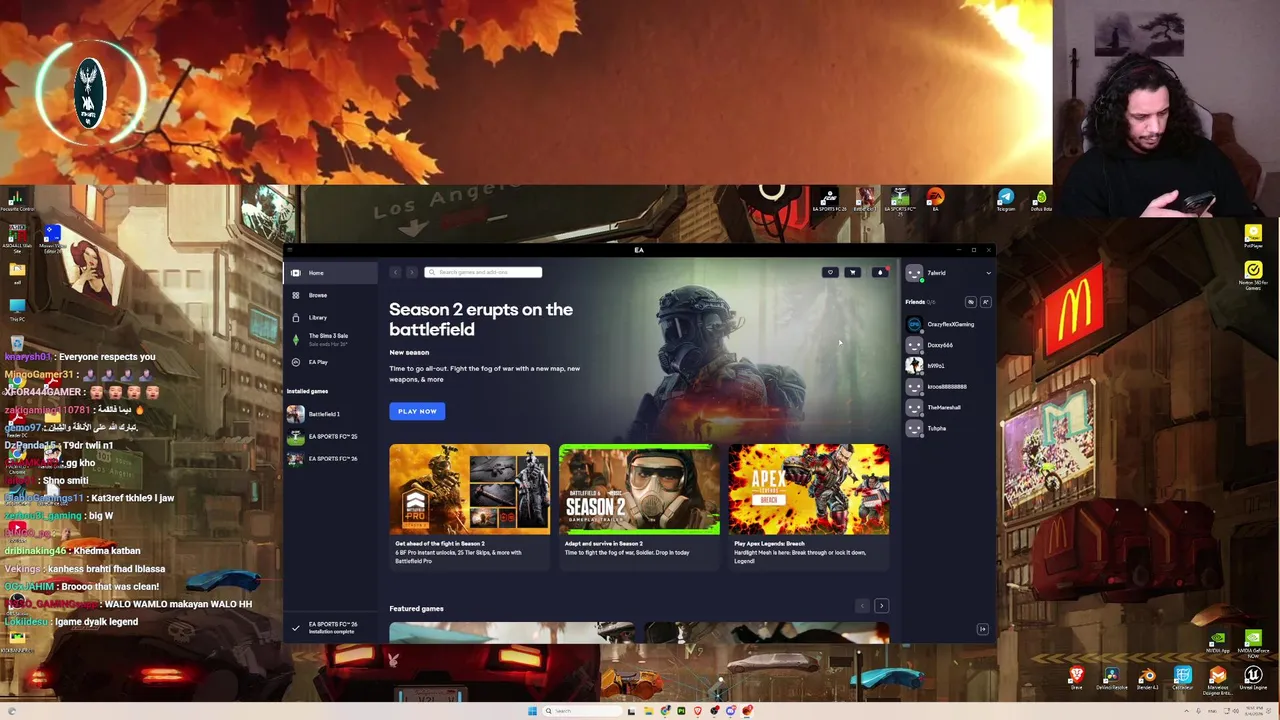Open File Explorer from the taskbar

pos(649,711)
